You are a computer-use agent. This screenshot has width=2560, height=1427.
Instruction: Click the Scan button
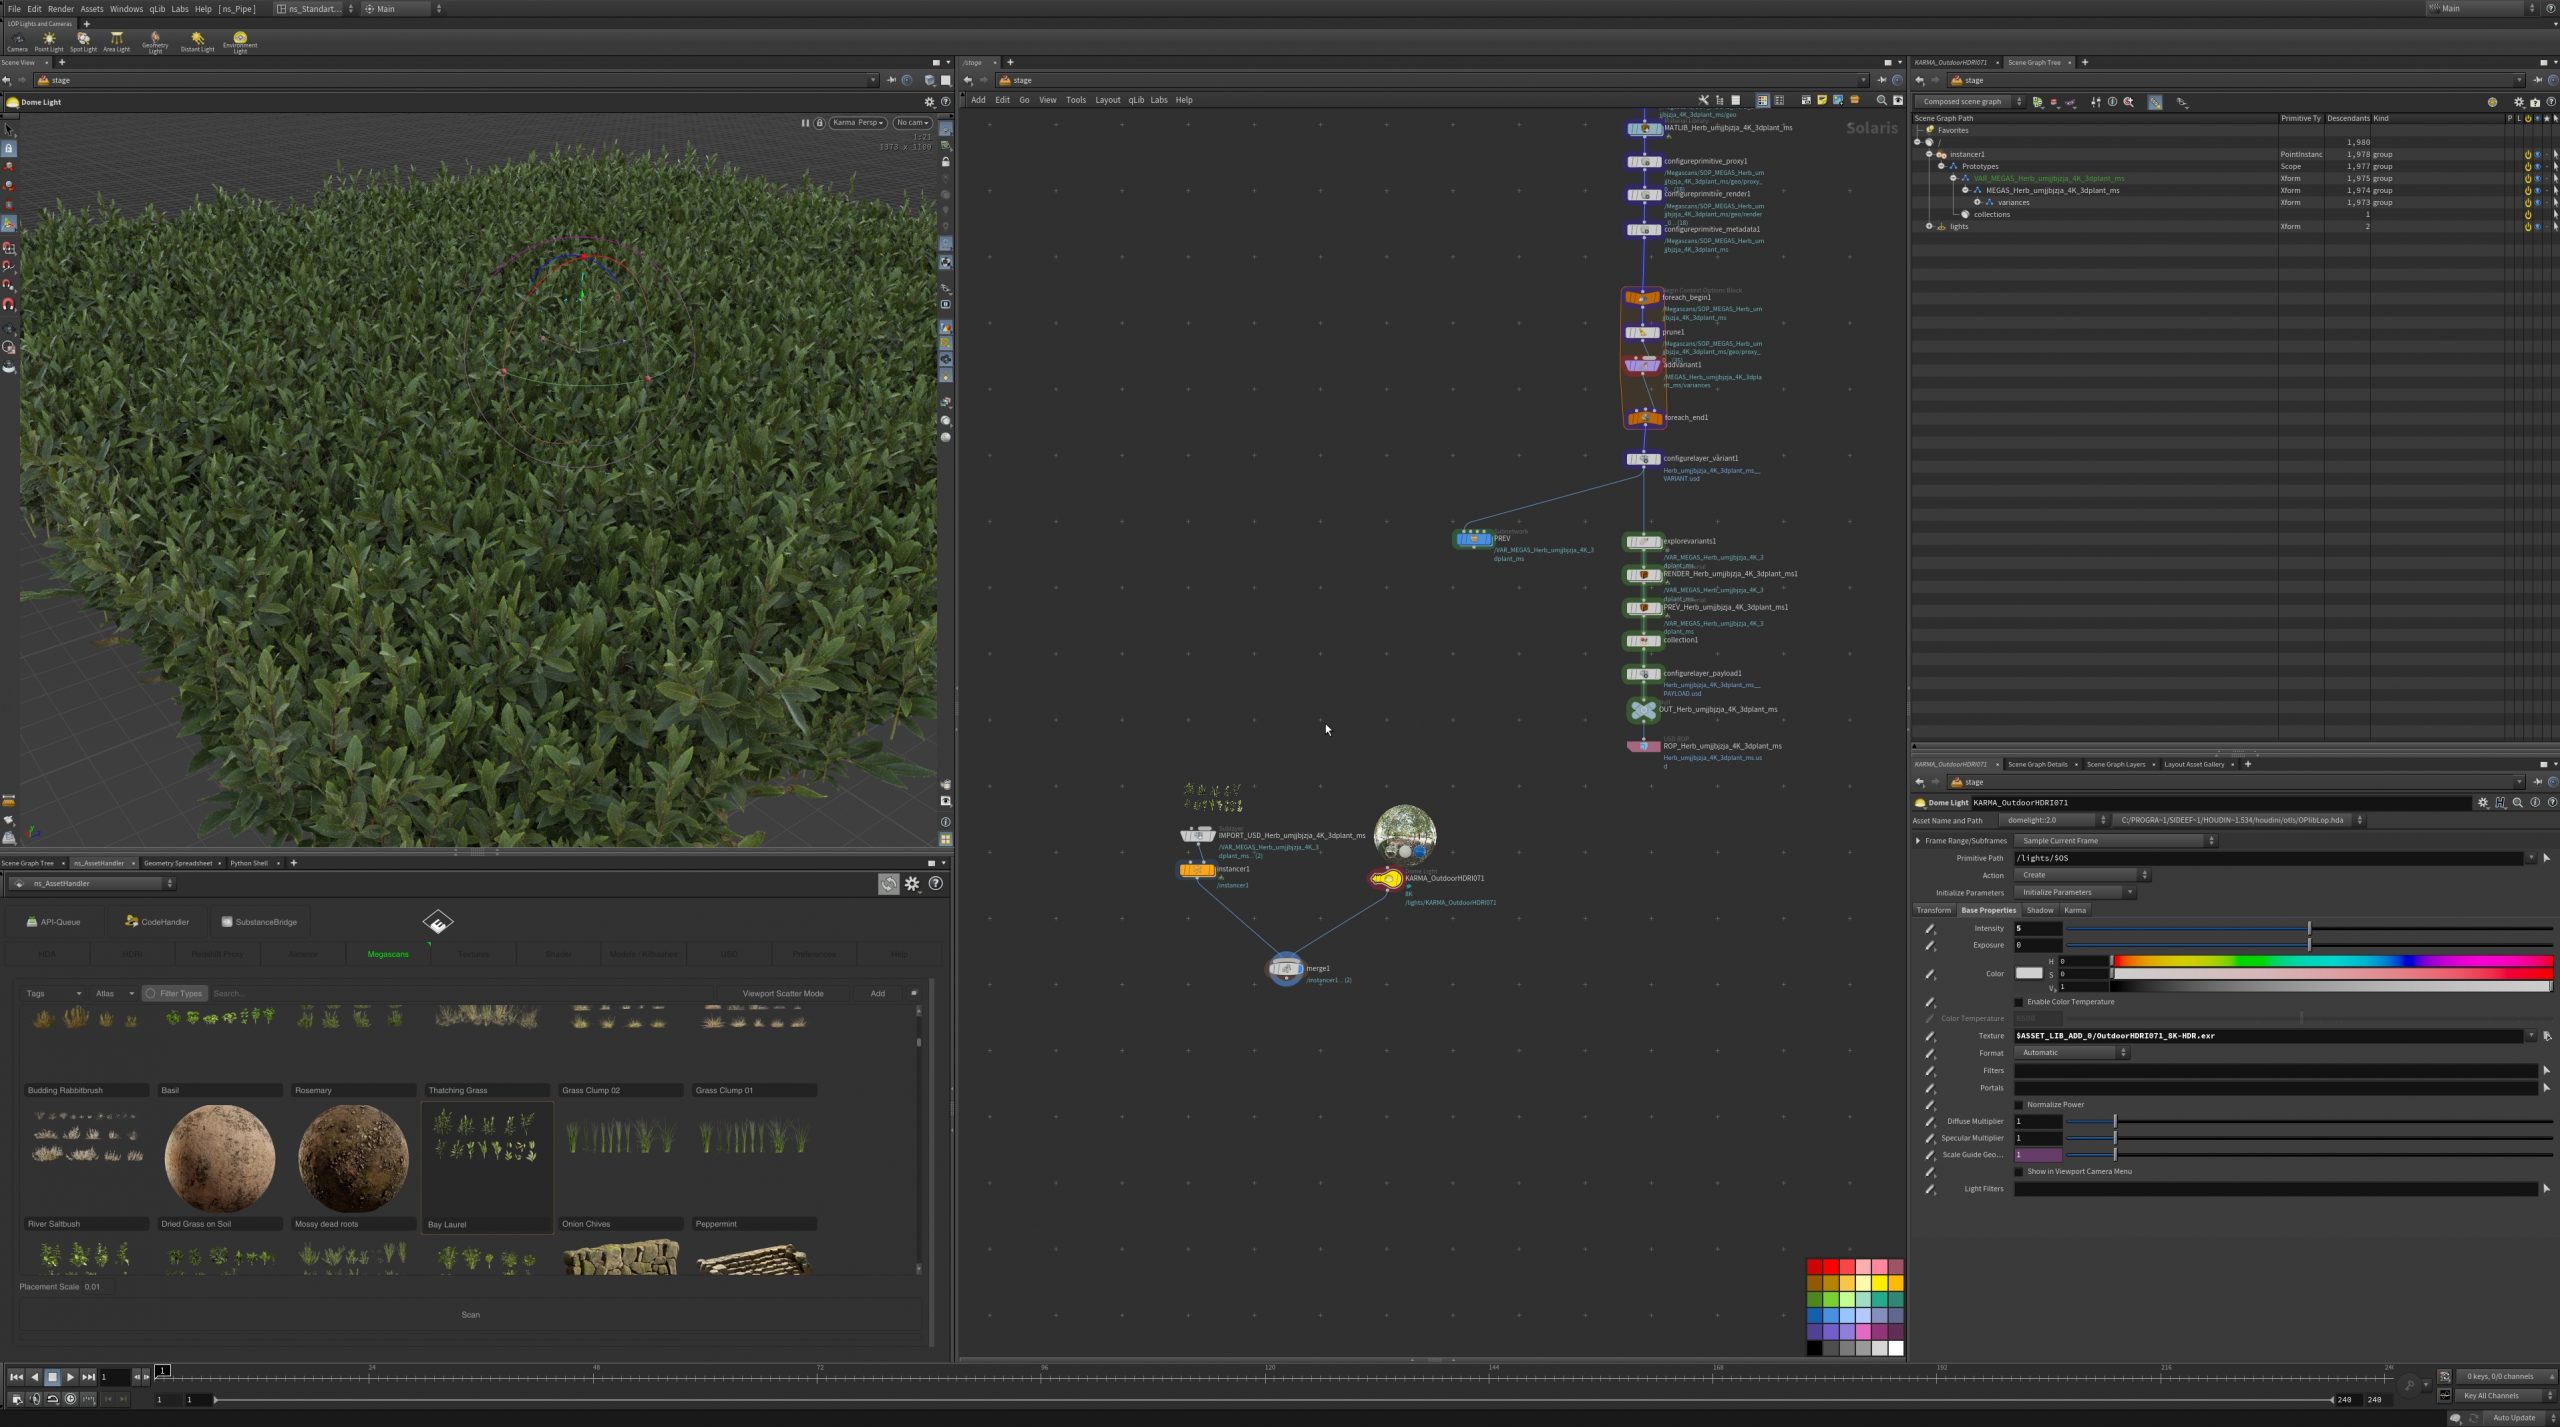[470, 1315]
